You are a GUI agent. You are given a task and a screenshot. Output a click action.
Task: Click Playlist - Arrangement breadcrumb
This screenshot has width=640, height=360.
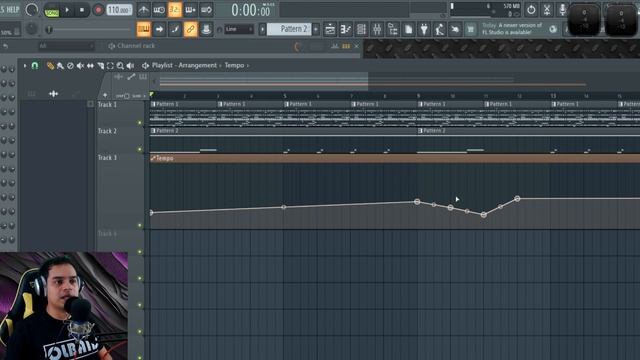tap(184, 65)
